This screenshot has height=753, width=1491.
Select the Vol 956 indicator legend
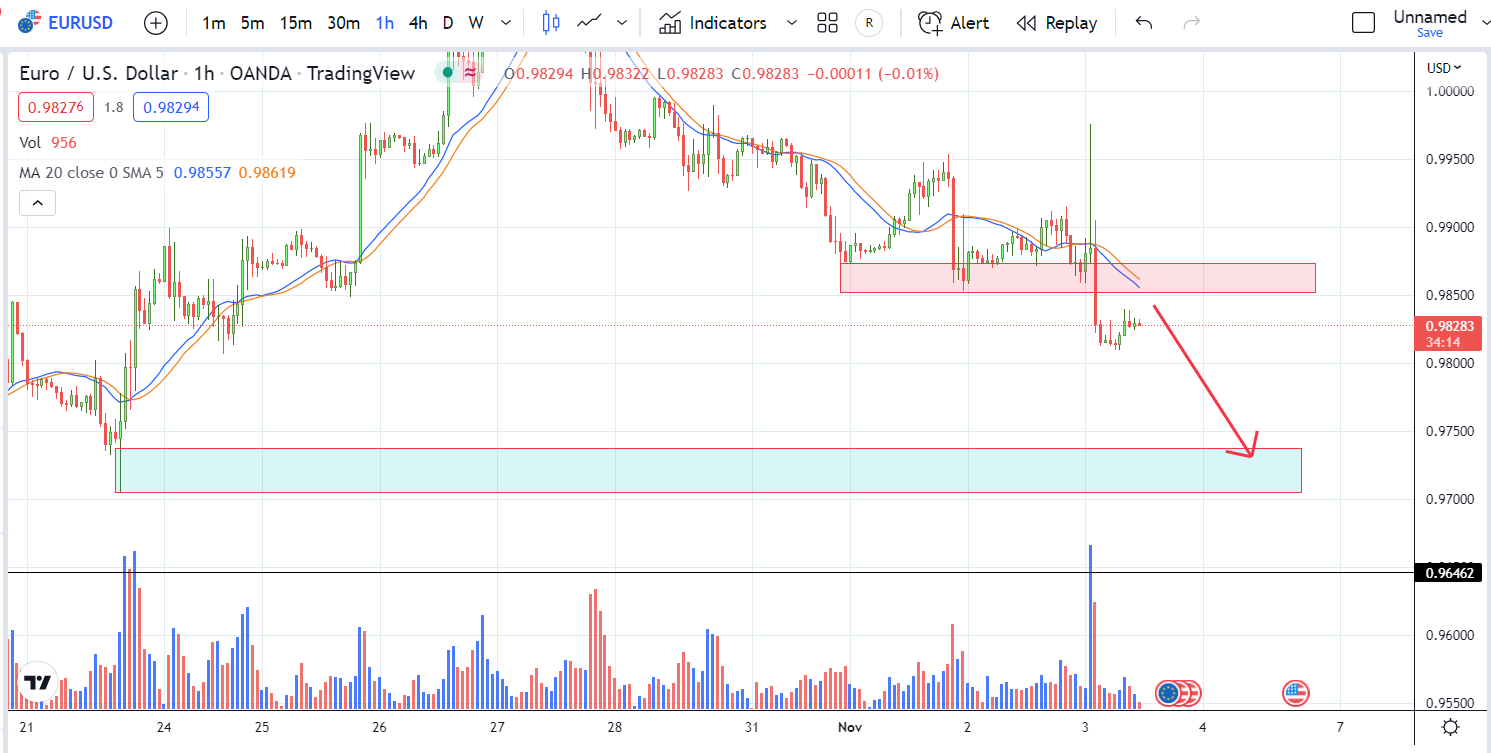[x=49, y=143]
